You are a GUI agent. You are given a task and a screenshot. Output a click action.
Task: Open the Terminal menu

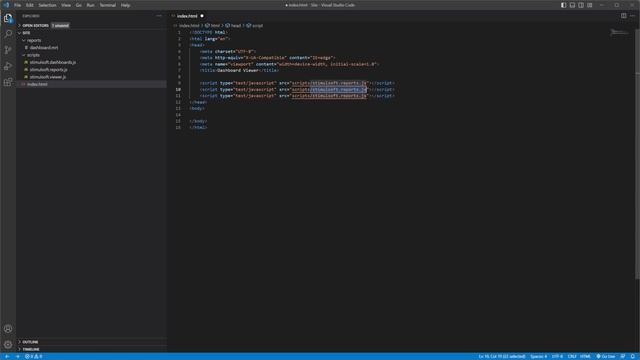click(x=108, y=5)
